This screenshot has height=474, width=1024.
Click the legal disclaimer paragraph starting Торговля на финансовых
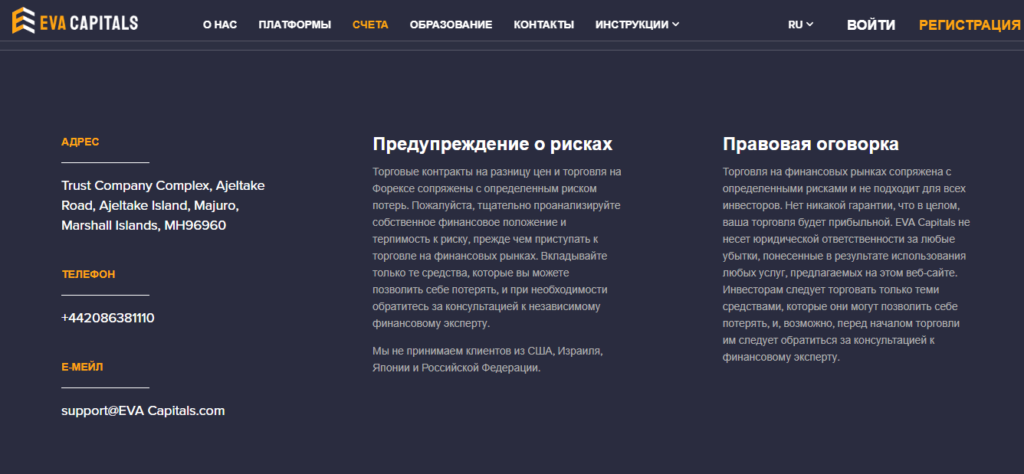[846, 264]
